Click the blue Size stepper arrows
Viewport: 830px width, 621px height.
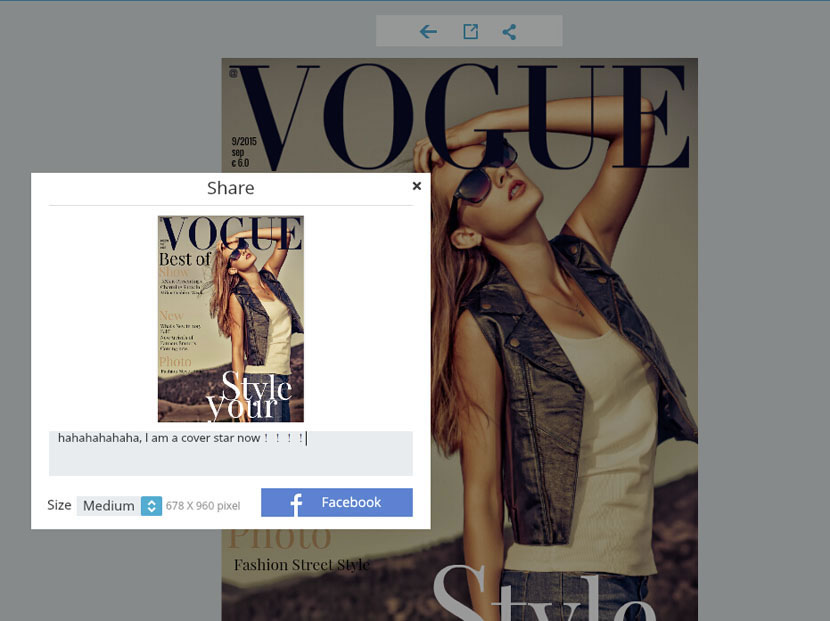(x=151, y=506)
